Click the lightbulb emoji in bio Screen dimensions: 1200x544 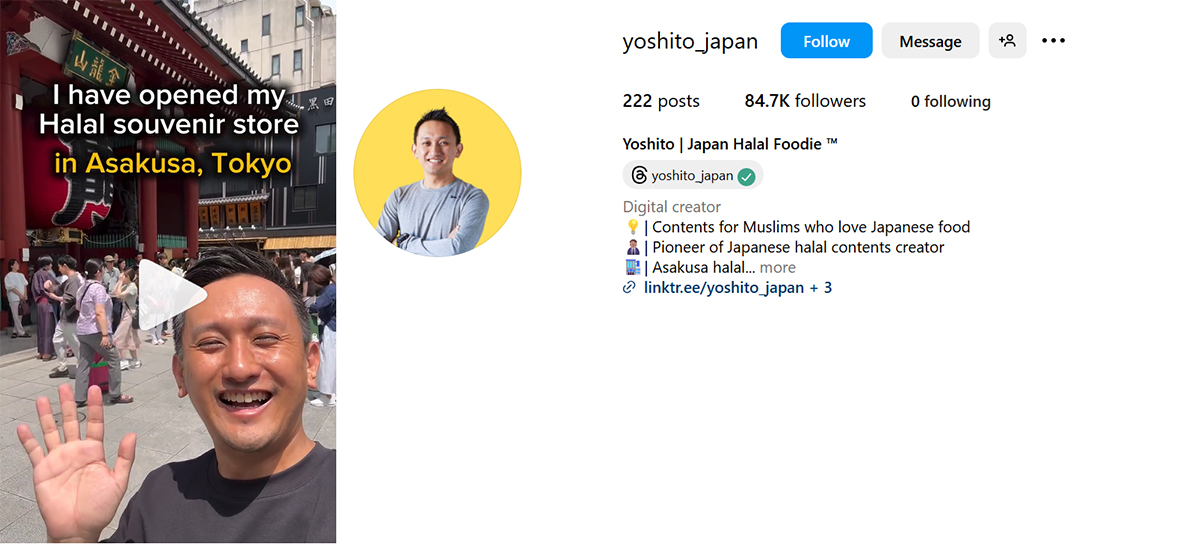tap(632, 227)
